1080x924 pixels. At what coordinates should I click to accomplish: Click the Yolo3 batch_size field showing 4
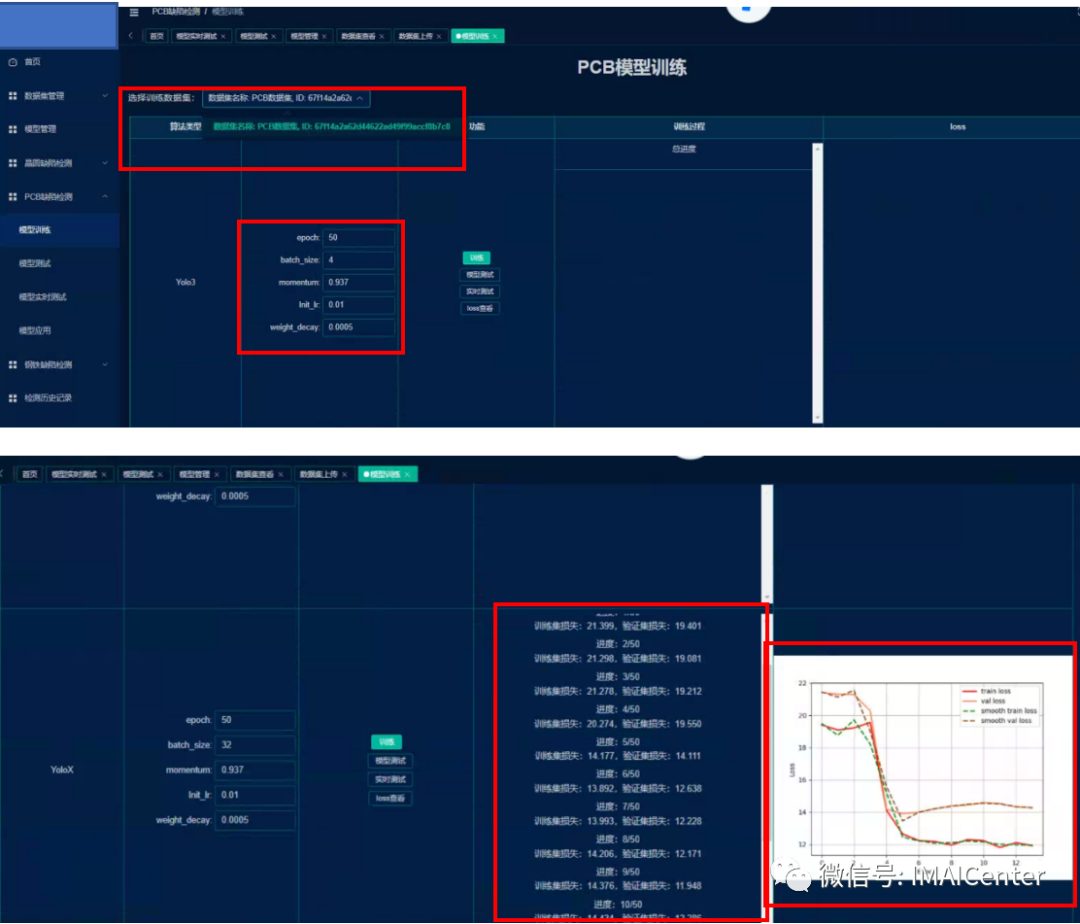click(359, 260)
